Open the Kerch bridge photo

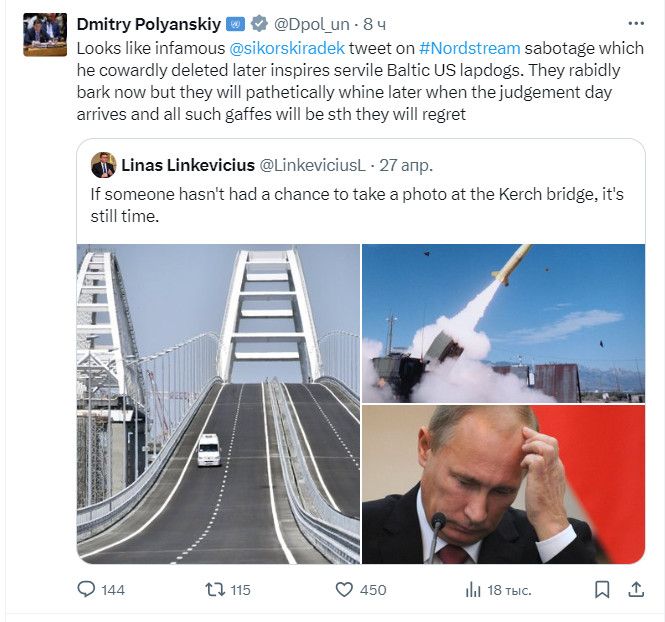[x=218, y=404]
